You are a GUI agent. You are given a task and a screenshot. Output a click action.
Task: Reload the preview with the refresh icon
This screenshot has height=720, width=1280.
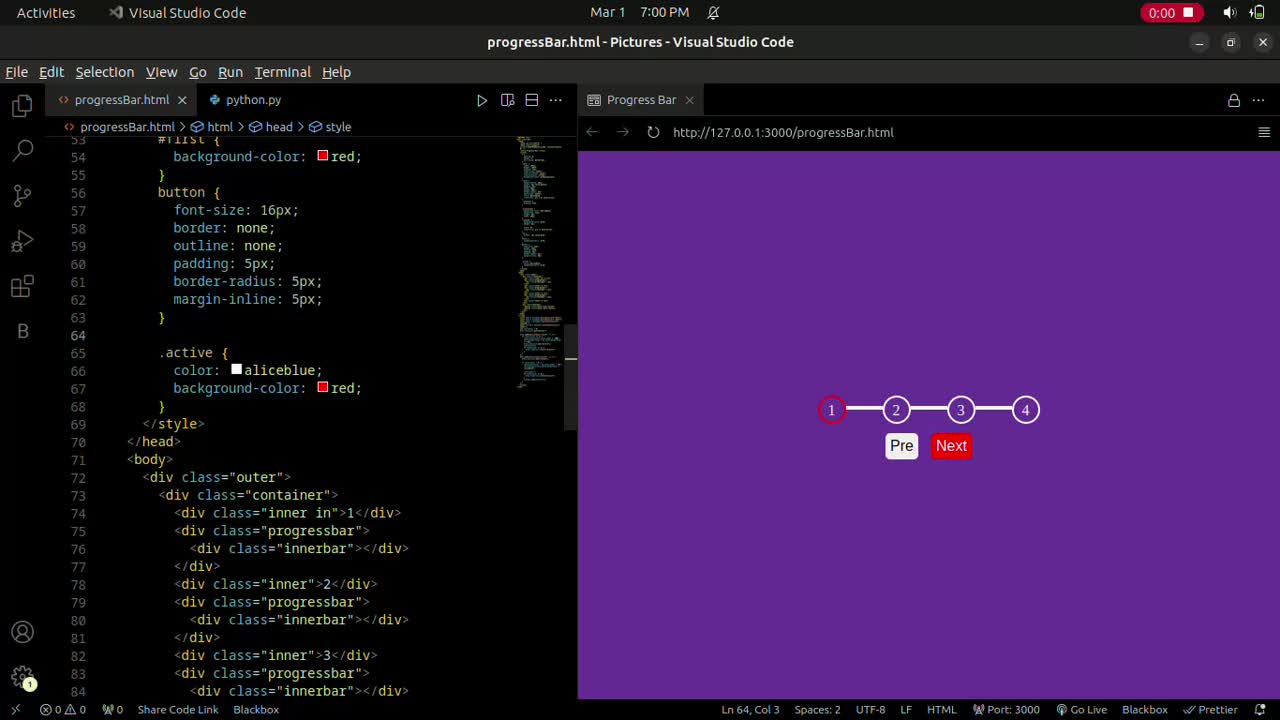[653, 132]
